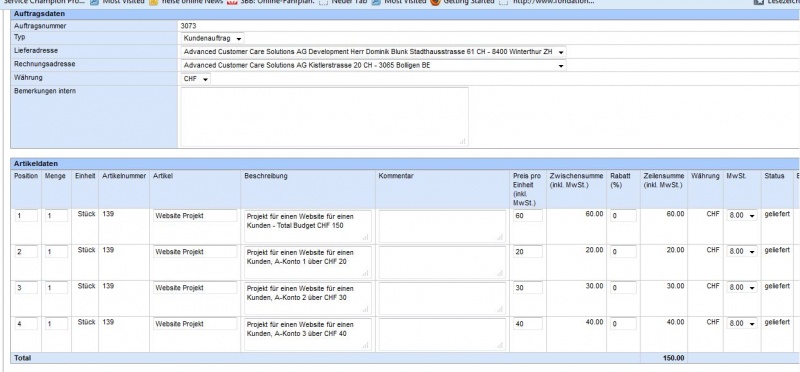Open the Währung CHF dropdown in Auftragsdaten
The image size is (800, 372).
(196, 79)
